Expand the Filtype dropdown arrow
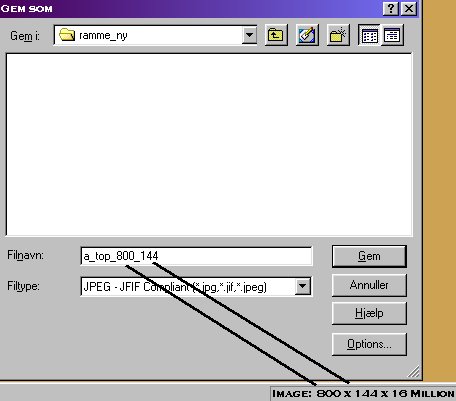 click(x=302, y=286)
